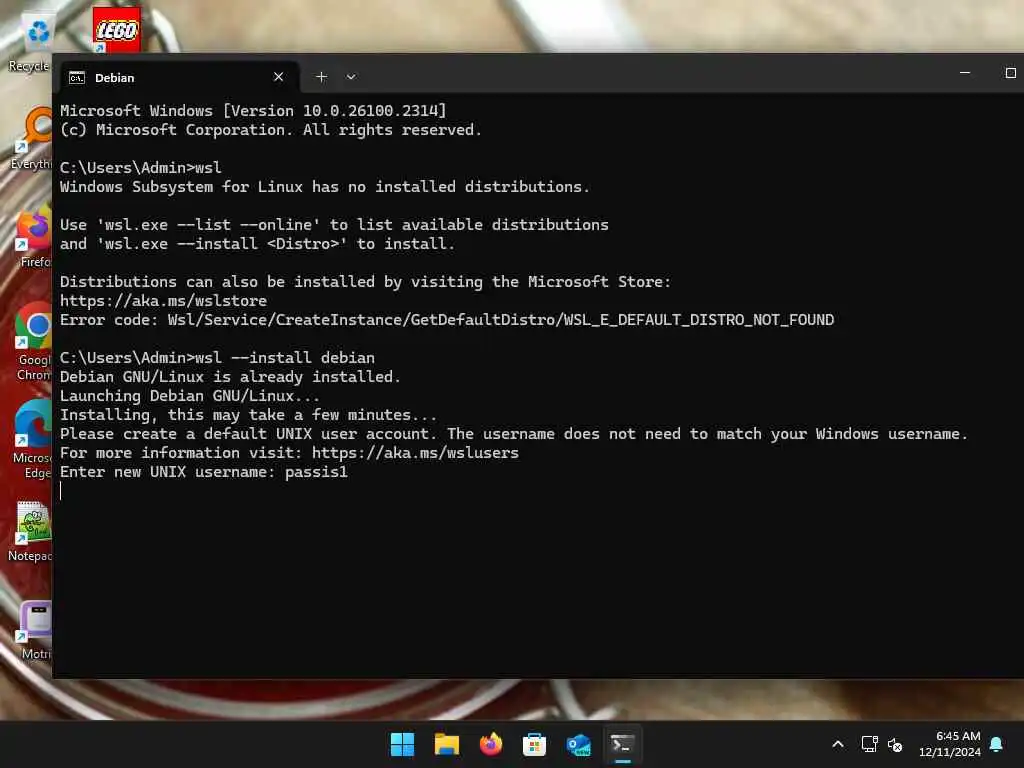This screenshot has height=768, width=1024.
Task: Open the LEGO desktop shortcut
Action: [x=116, y=30]
